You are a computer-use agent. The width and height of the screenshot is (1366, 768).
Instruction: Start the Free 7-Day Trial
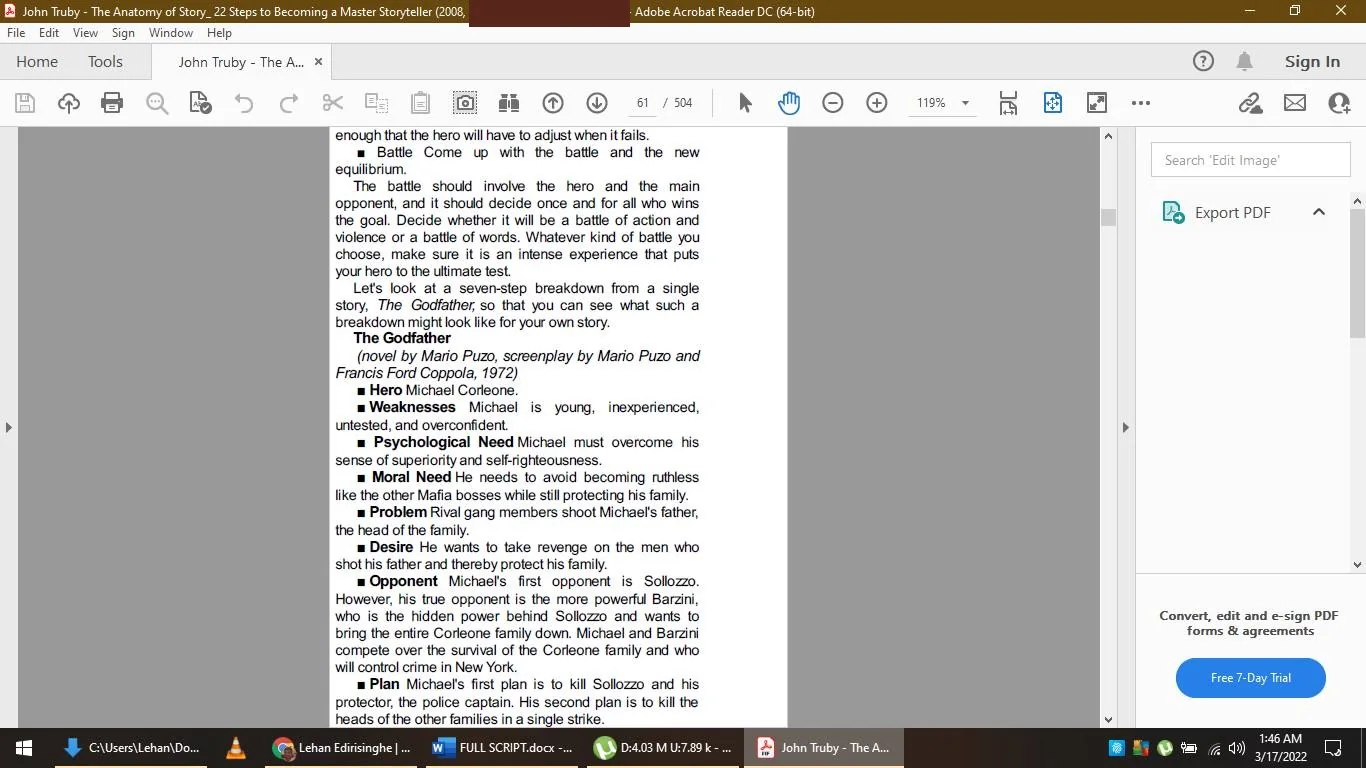click(1250, 678)
